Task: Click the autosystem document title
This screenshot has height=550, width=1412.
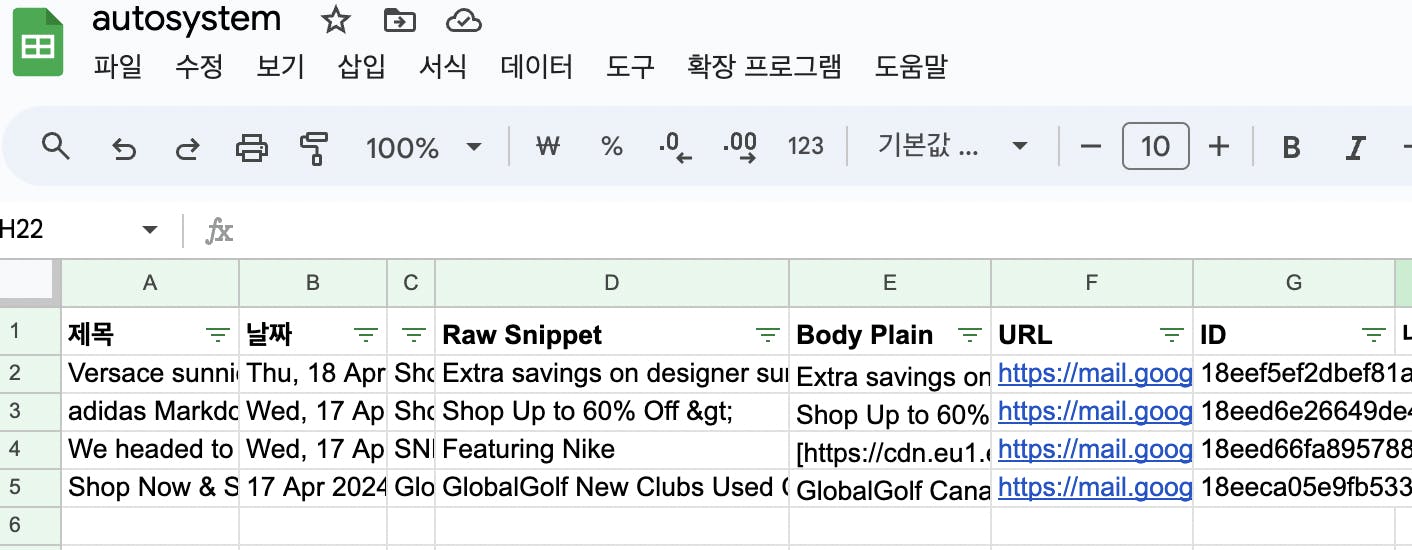Action: 187,19
